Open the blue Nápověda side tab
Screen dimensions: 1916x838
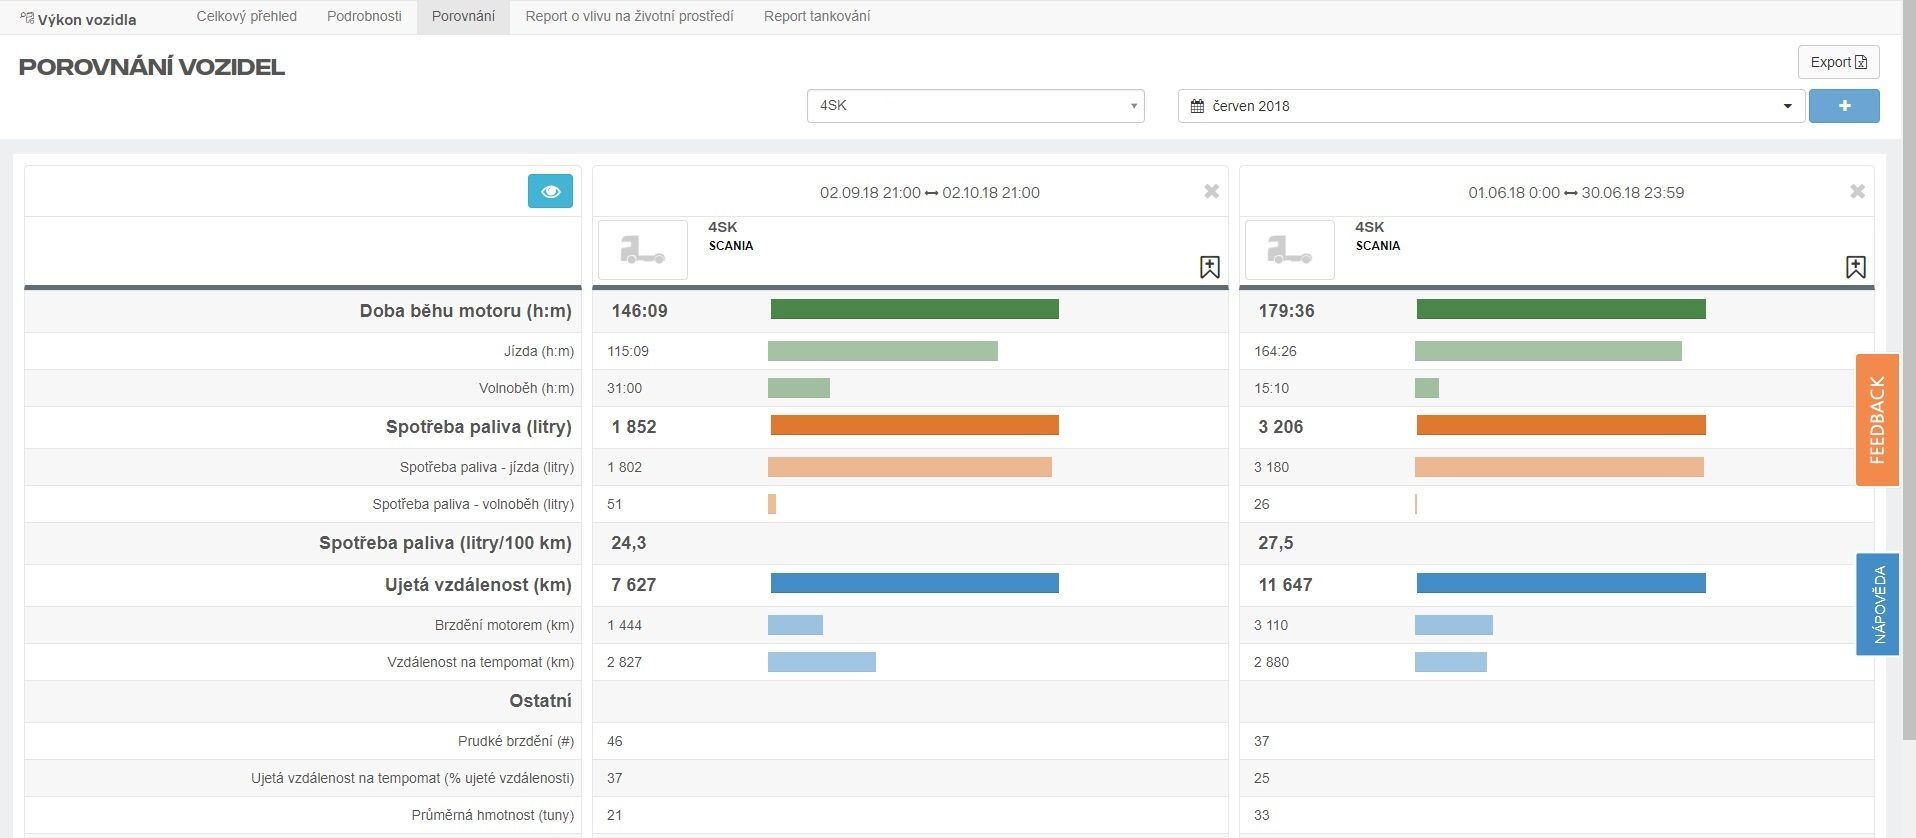(x=1877, y=605)
